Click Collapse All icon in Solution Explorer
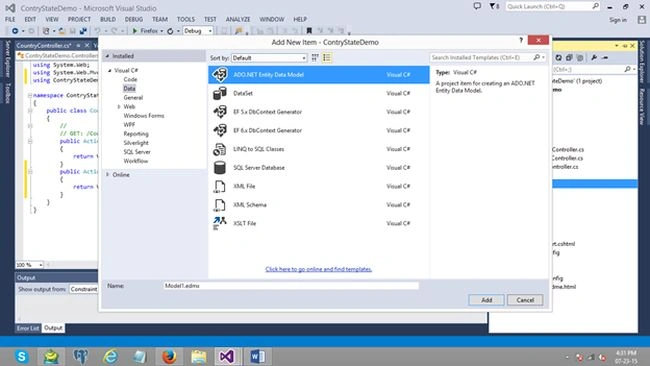Image resolution: width=650 pixels, height=366 pixels. (569, 58)
